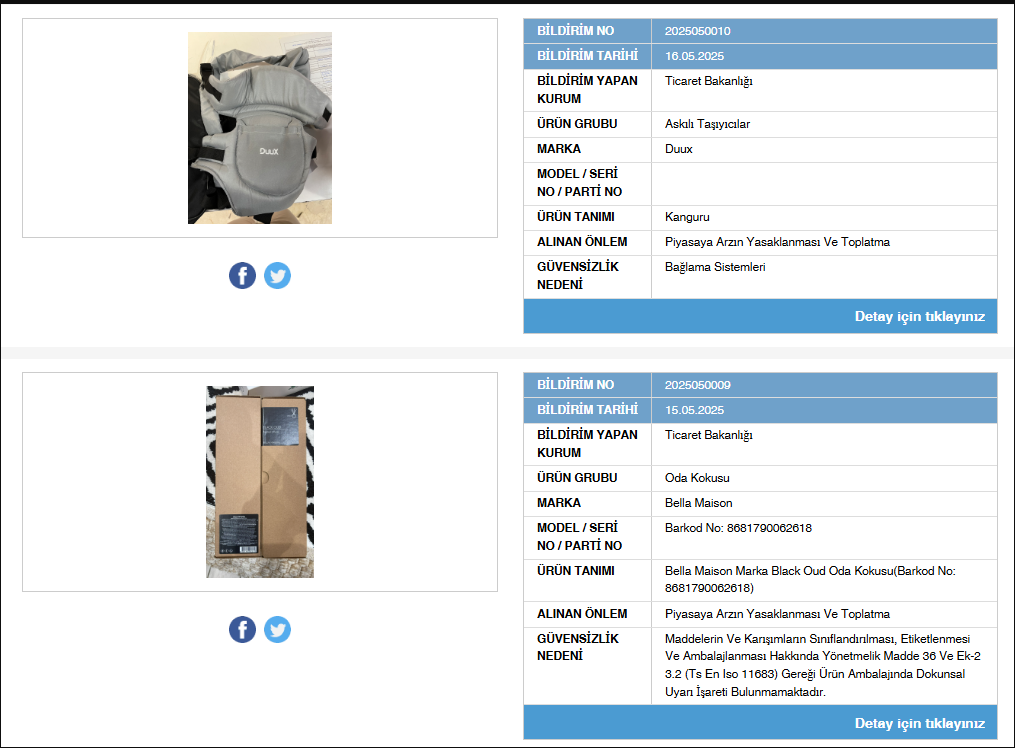Click Barkod No: 8681790062618 in the model row
Viewport: 1015px width, 748px height.
point(738,528)
